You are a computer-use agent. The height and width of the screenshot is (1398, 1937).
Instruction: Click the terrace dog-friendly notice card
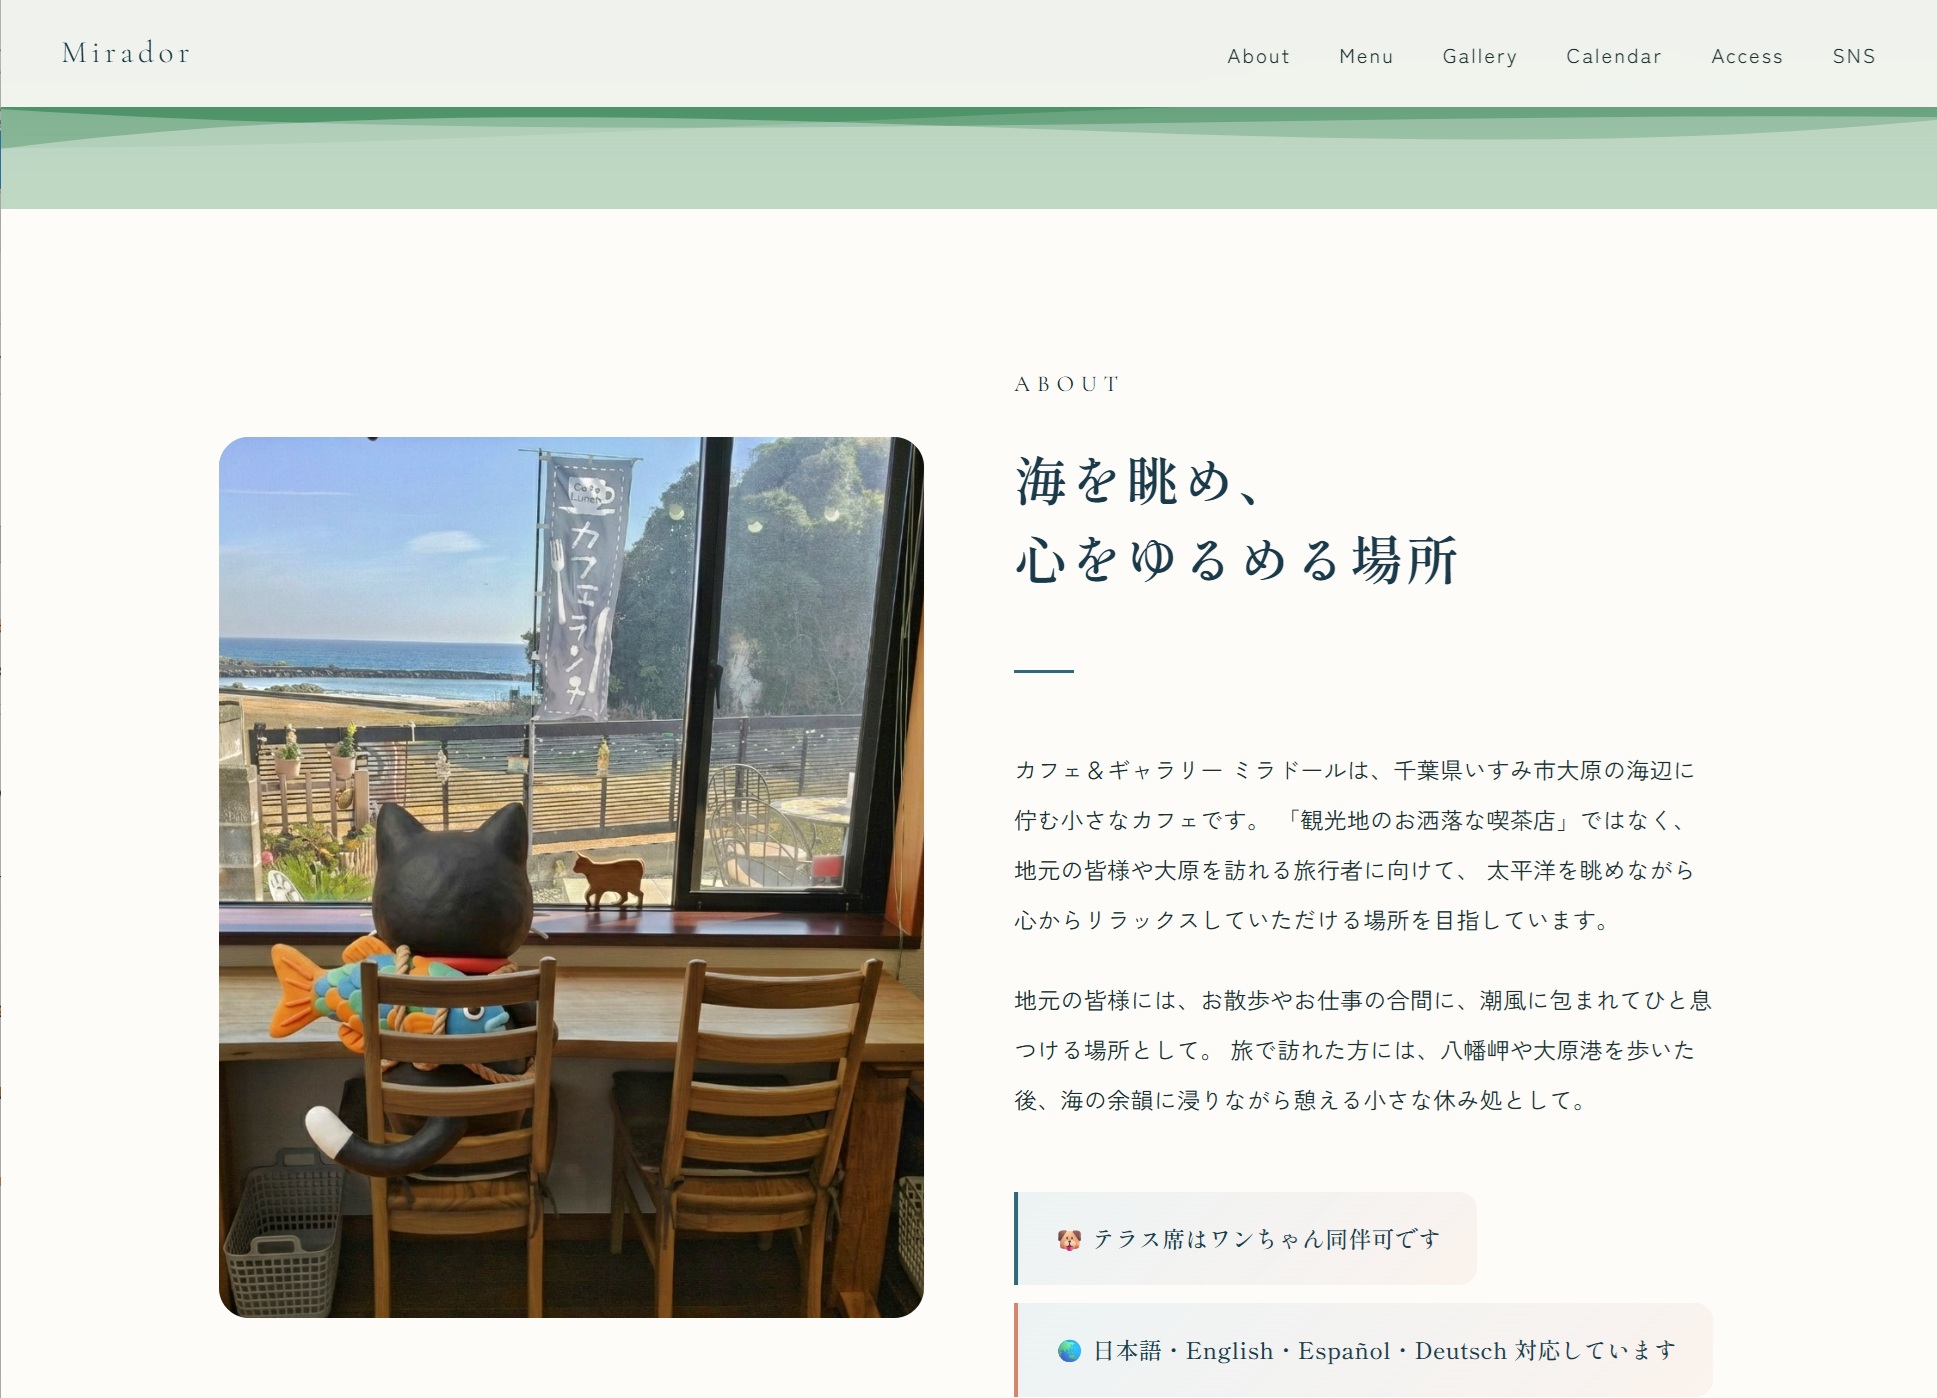pos(1244,1237)
